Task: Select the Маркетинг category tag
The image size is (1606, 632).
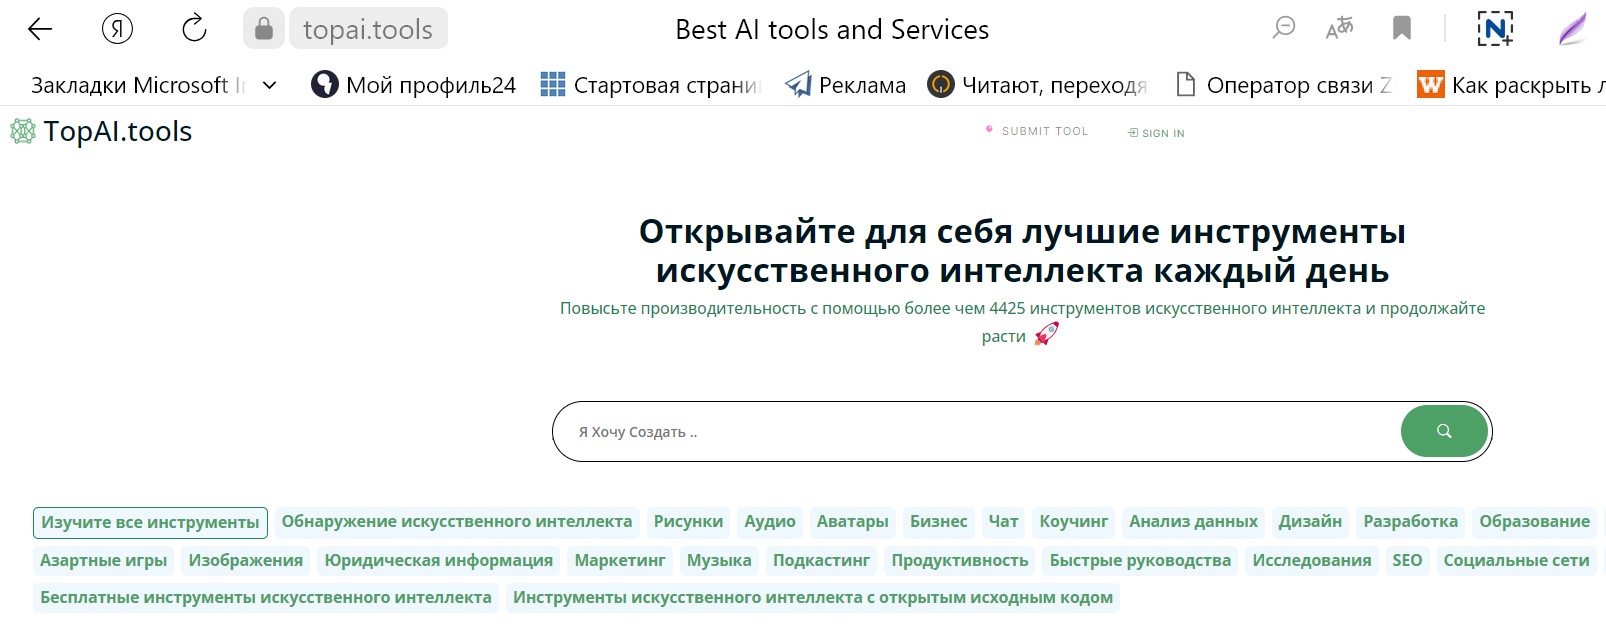Action: pyautogui.click(x=619, y=560)
